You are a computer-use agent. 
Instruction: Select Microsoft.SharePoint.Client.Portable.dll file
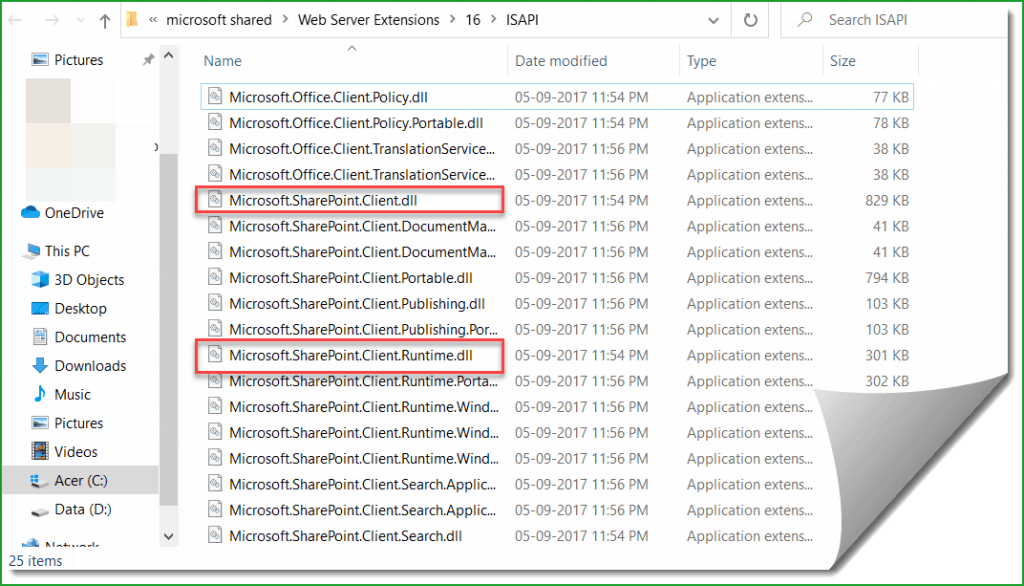pos(351,278)
